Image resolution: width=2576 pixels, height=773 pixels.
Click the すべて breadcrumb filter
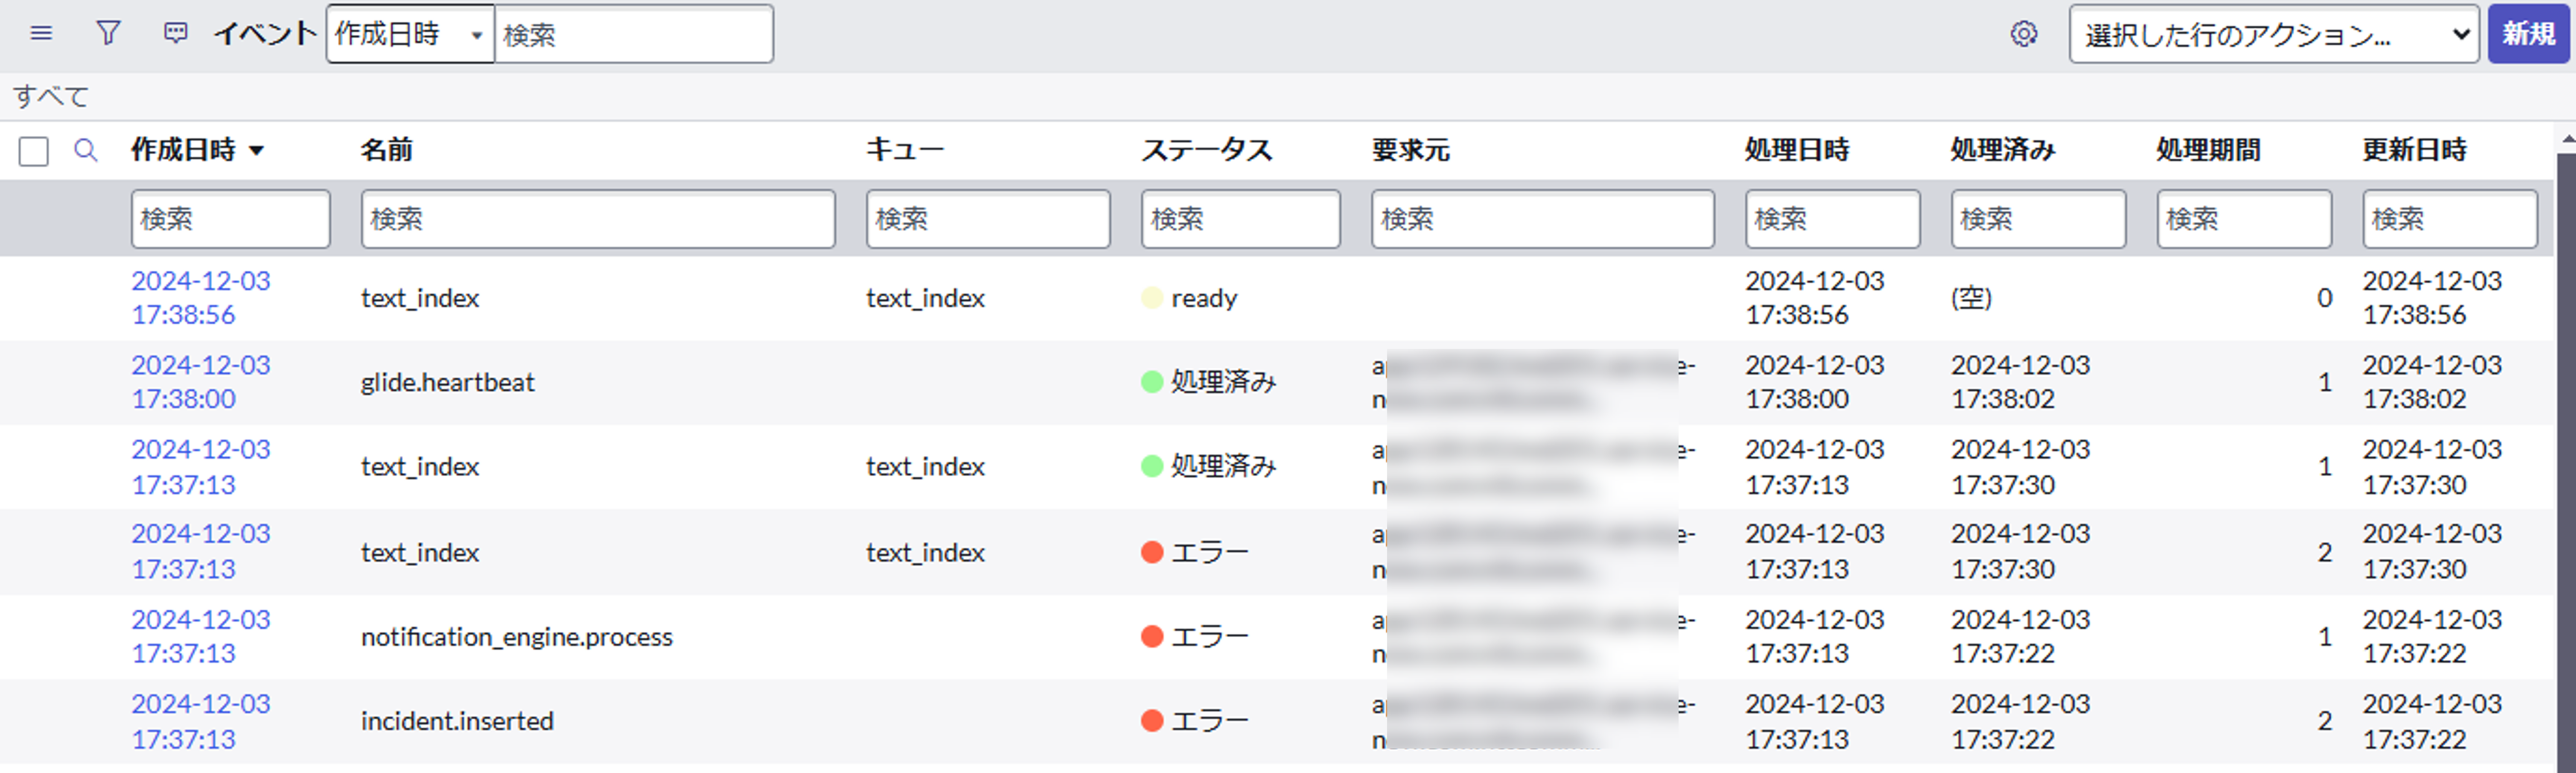[51, 97]
